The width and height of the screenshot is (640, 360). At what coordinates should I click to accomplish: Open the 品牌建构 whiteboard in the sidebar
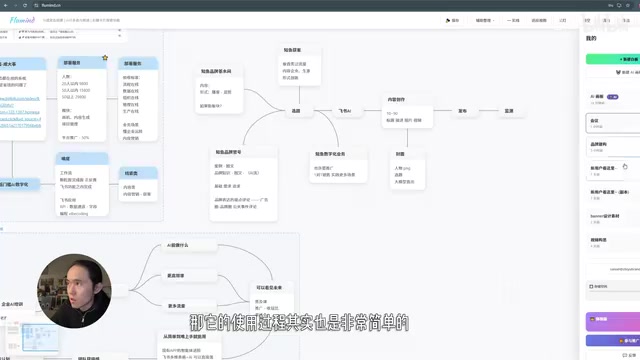point(613,147)
